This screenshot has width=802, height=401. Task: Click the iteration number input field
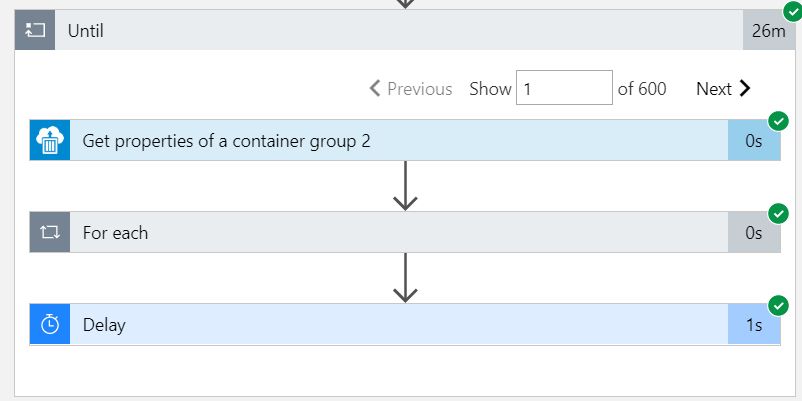point(564,88)
